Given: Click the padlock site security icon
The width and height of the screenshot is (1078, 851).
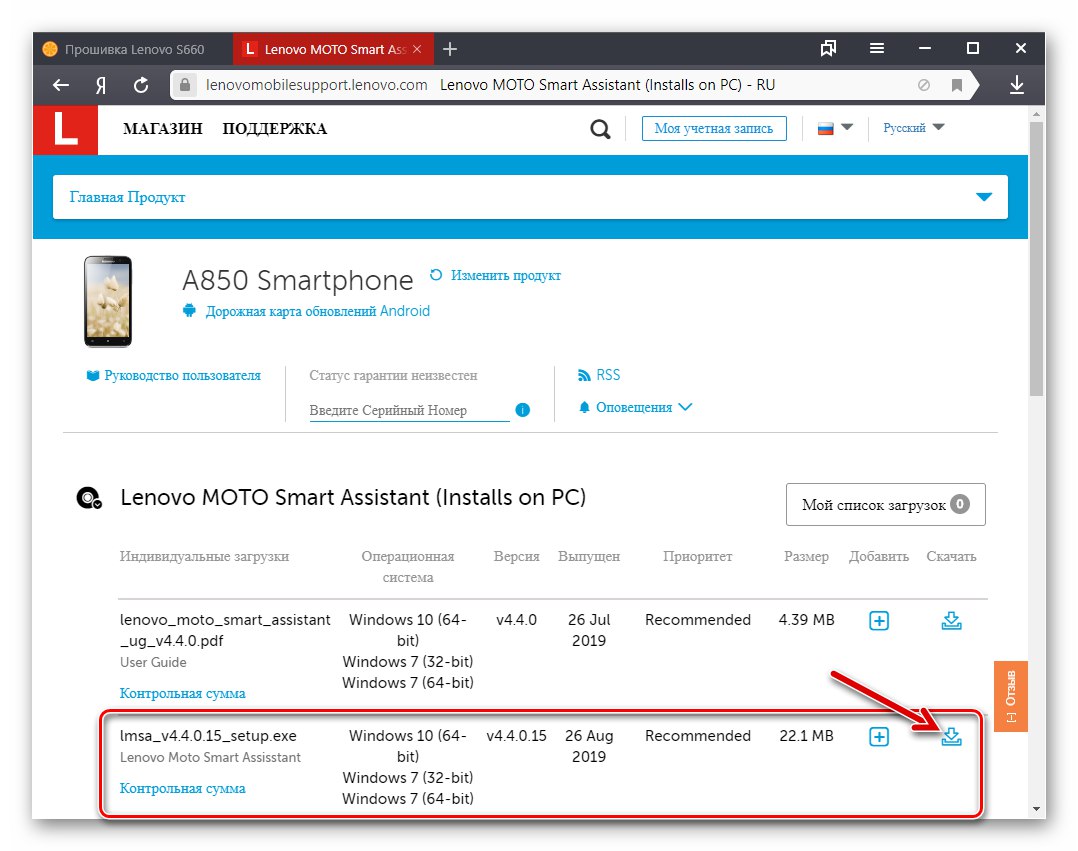Looking at the screenshot, I should (x=184, y=85).
